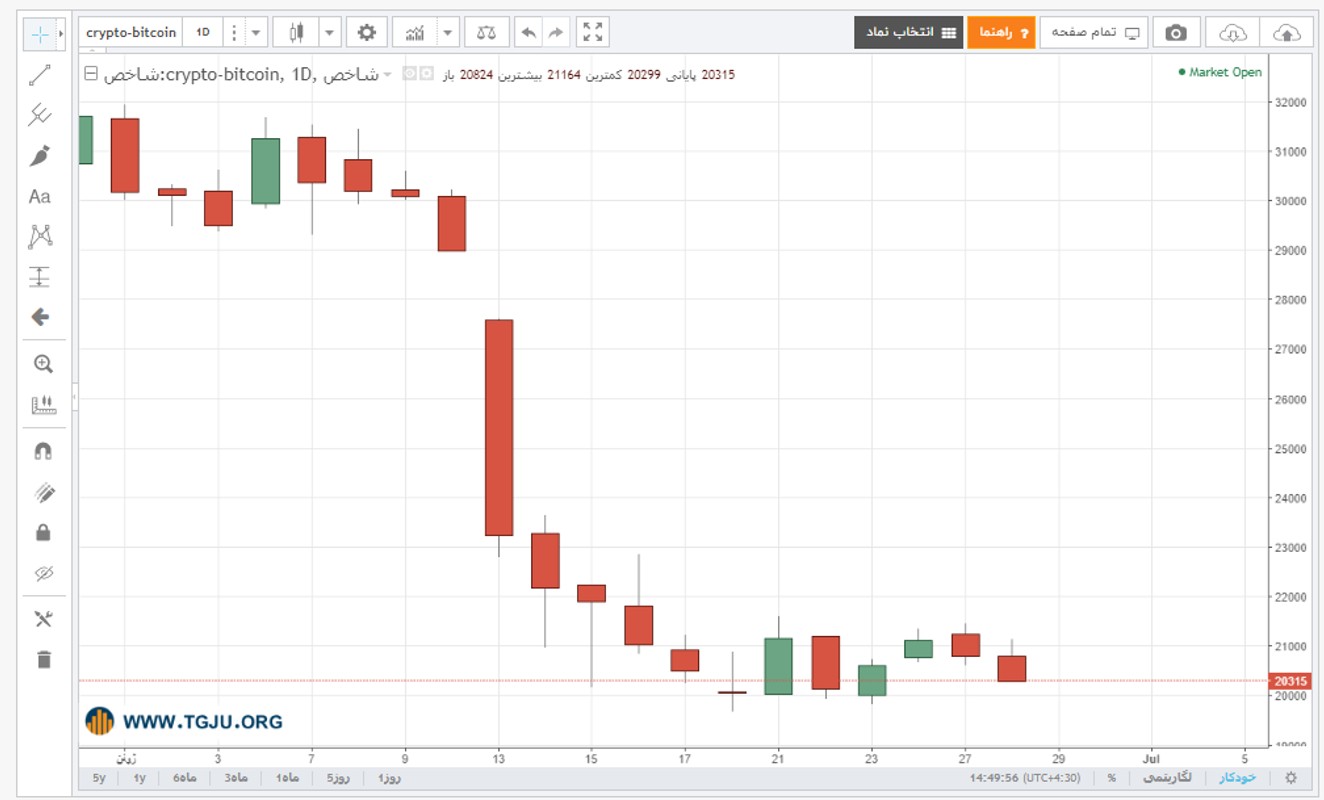The image size is (1324, 800).
Task: Save chart layout with cloud upload icon
Action: tap(1288, 33)
